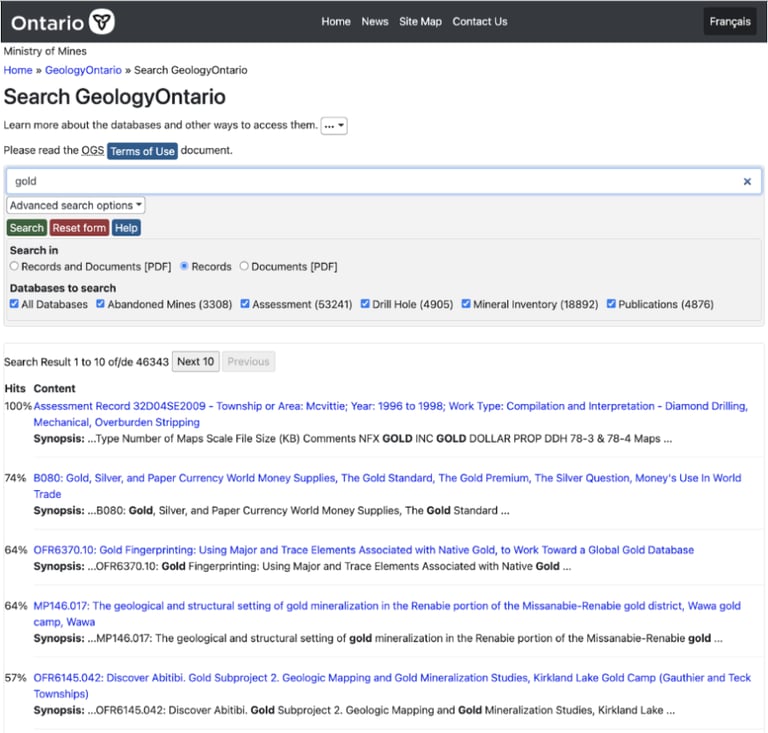Click the 'Search GeologyOntario' page heading

click(x=115, y=96)
